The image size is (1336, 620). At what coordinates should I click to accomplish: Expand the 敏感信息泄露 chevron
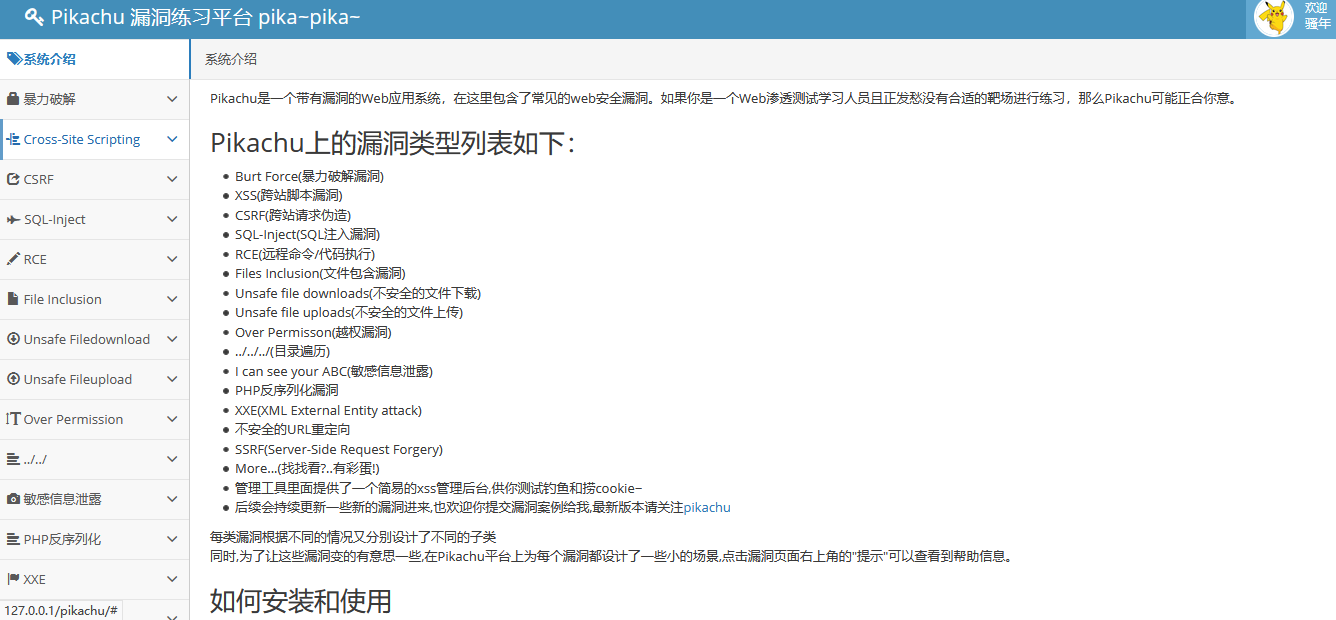point(172,499)
